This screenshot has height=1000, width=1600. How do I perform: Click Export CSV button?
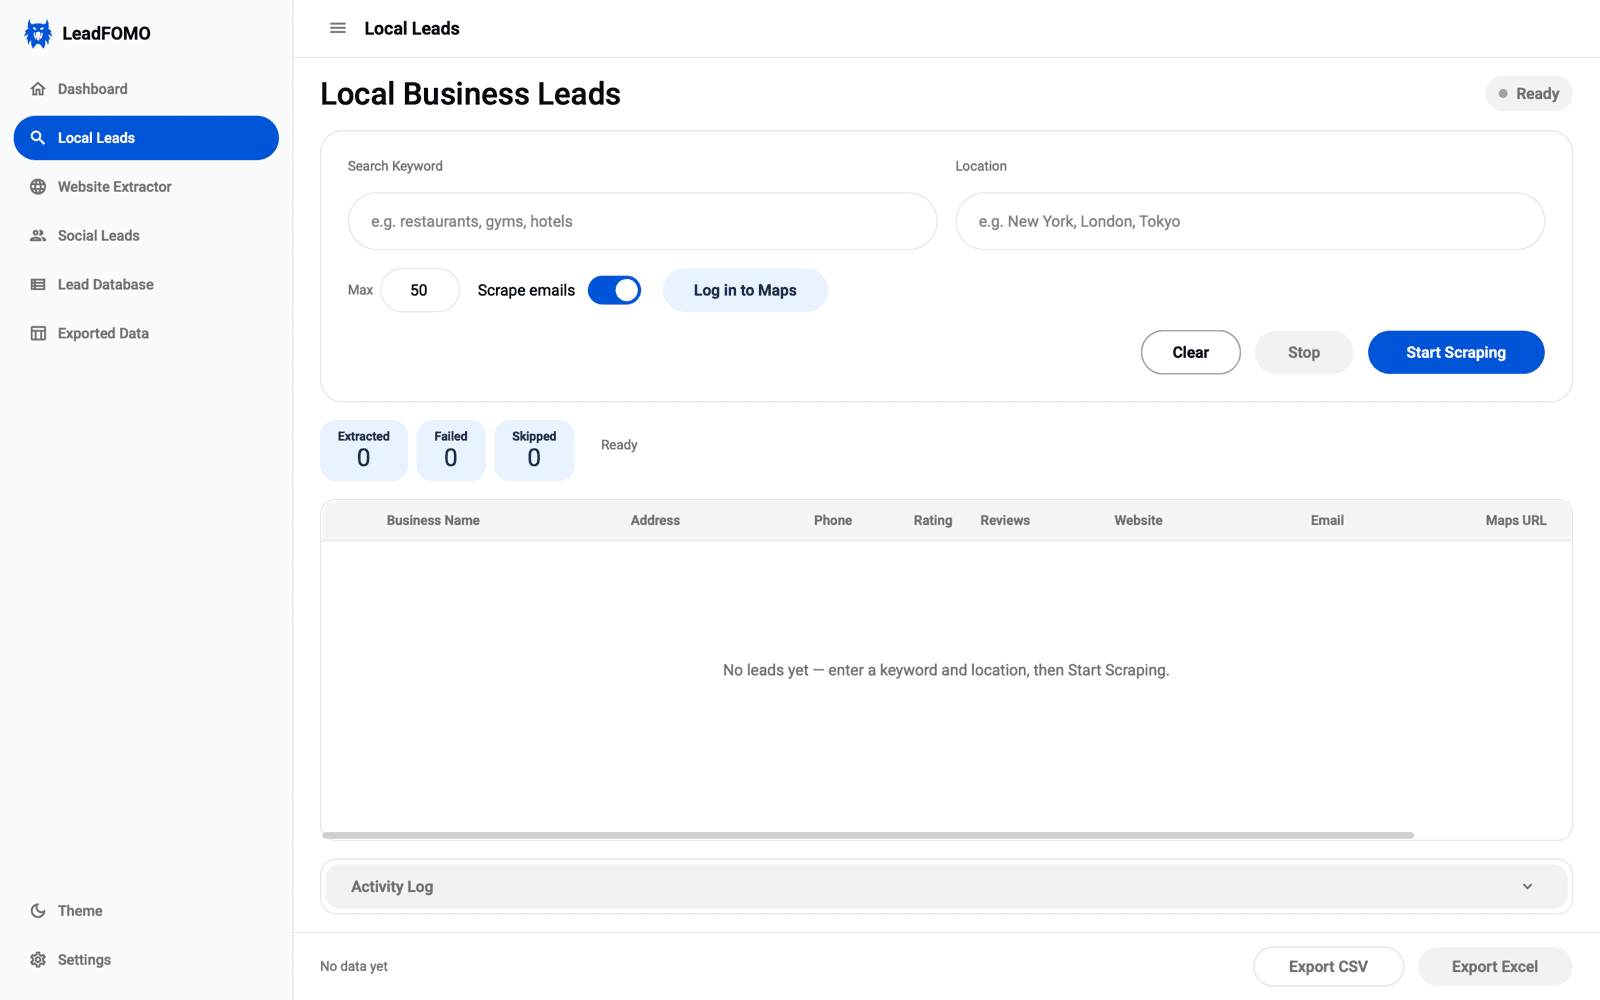(x=1328, y=967)
